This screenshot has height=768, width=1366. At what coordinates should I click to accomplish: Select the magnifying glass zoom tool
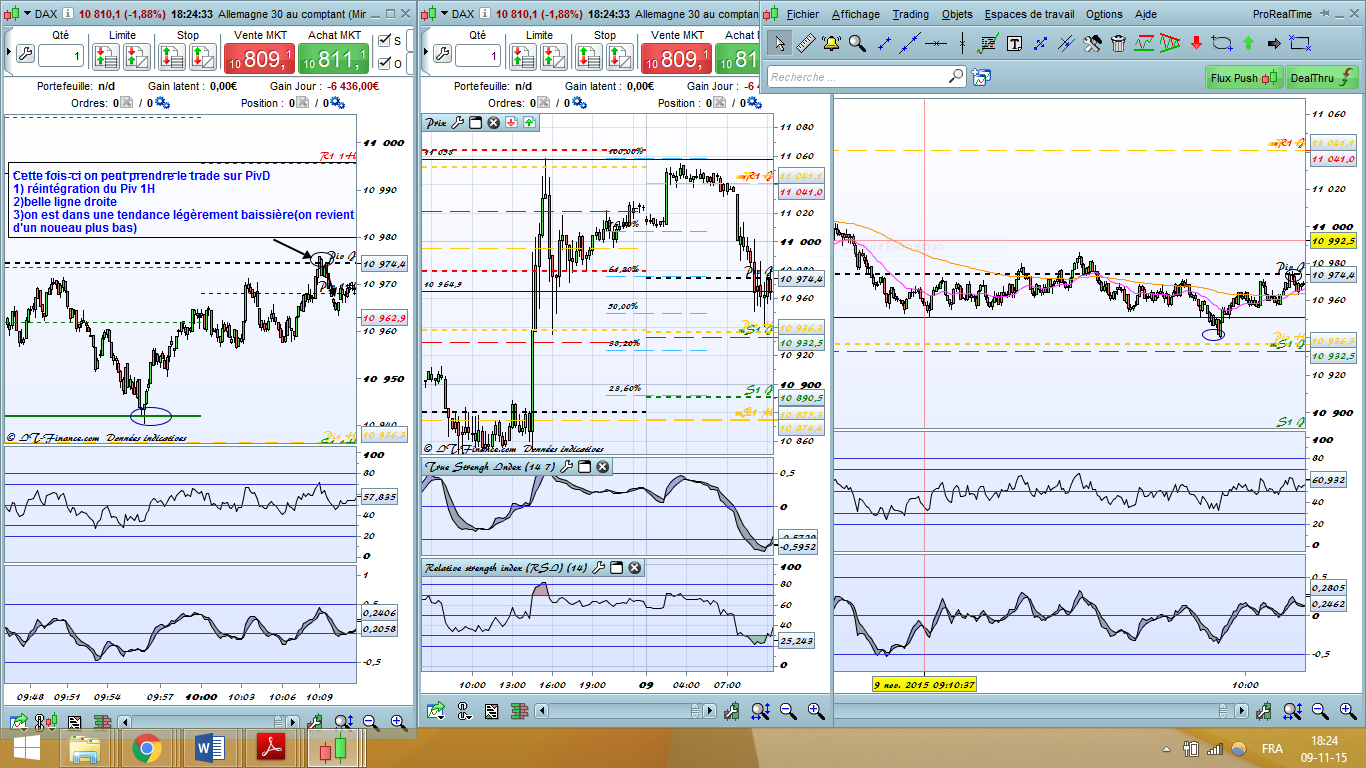857,43
